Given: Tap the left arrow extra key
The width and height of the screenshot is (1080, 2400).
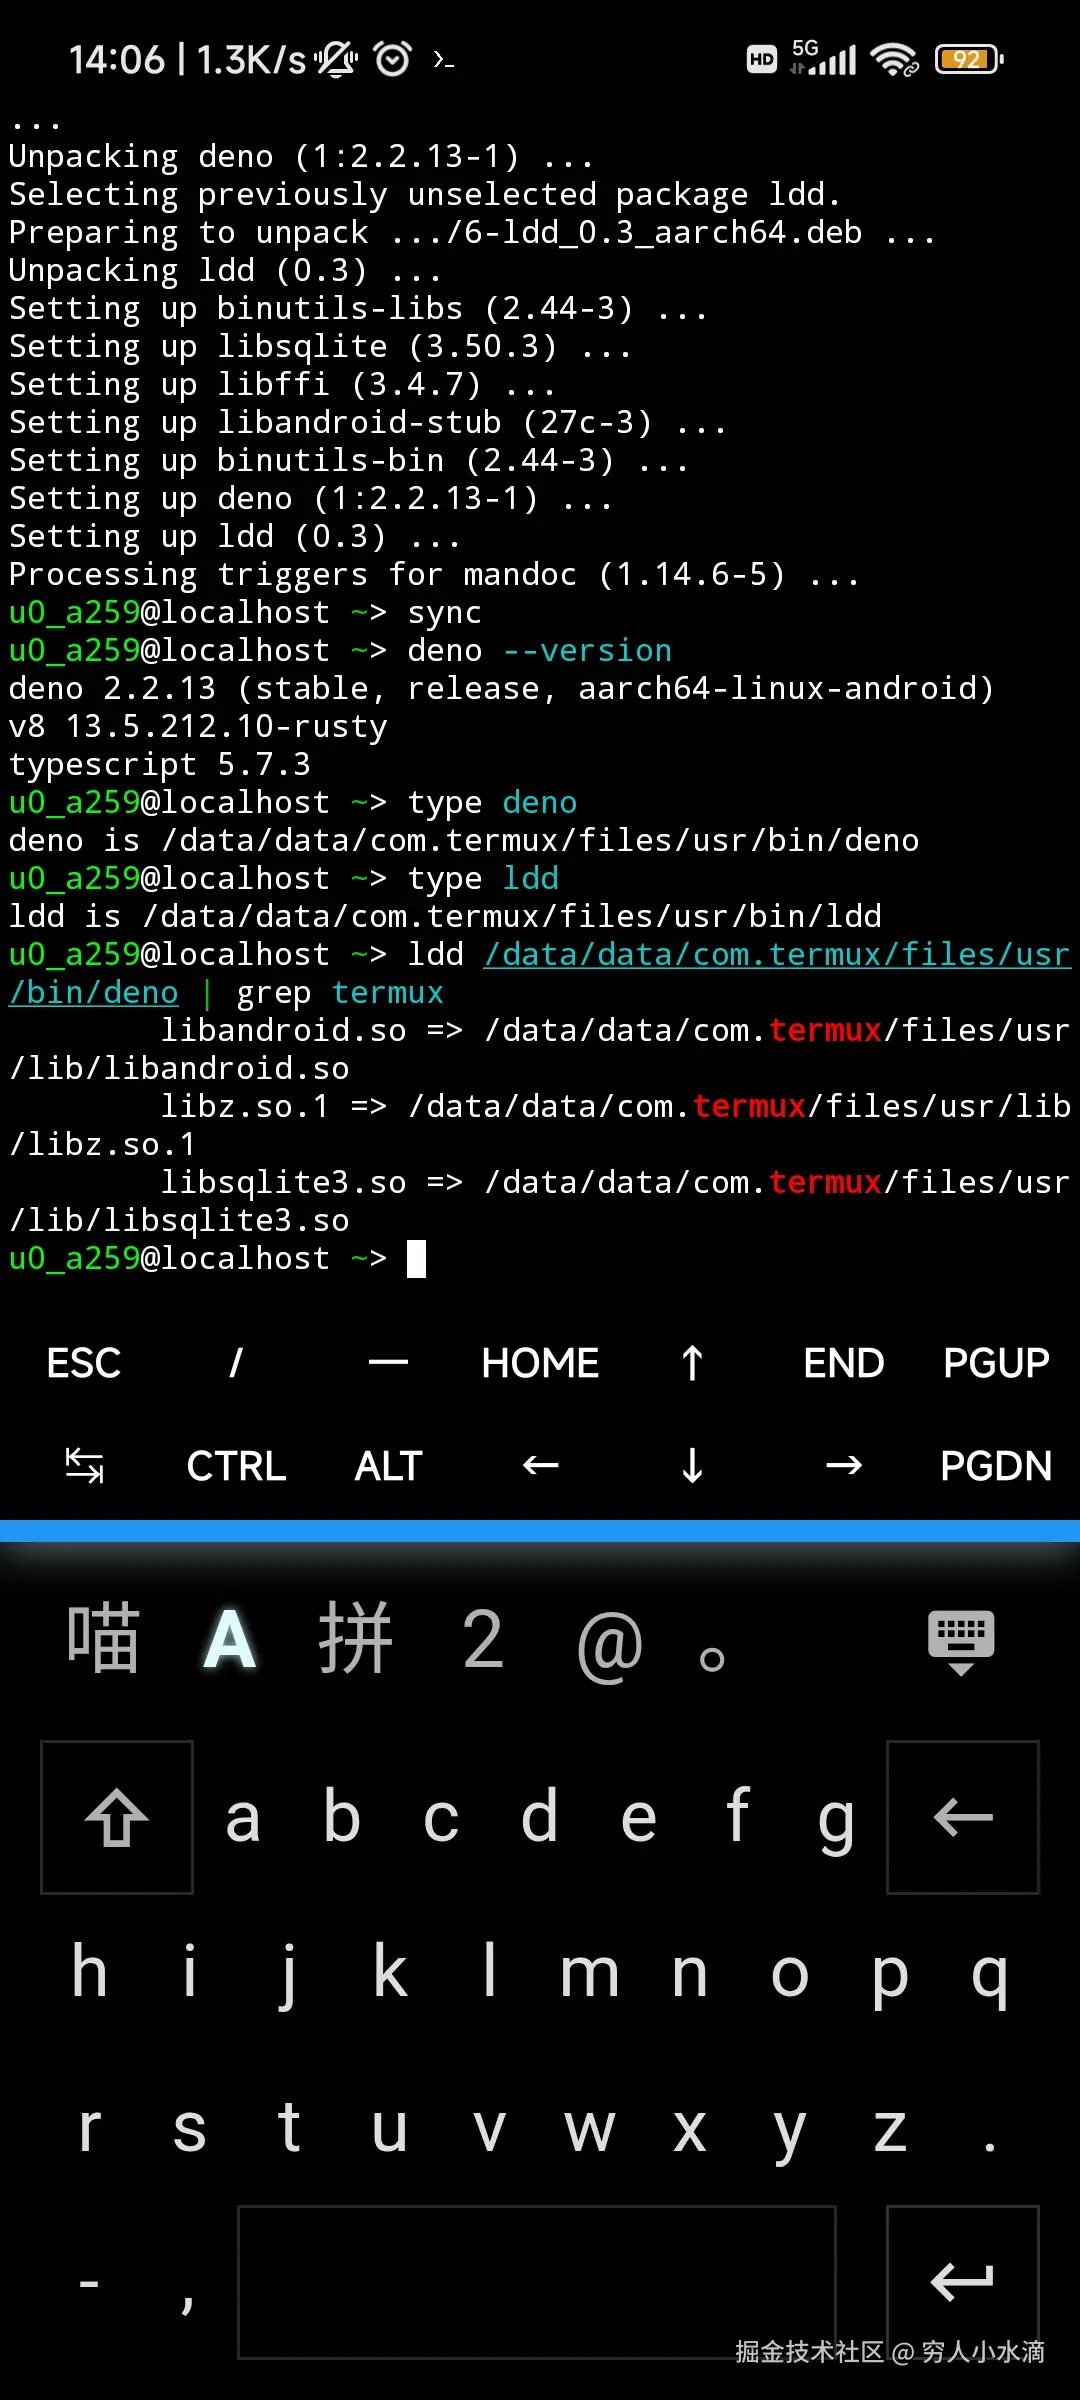Looking at the screenshot, I should click(x=540, y=1466).
